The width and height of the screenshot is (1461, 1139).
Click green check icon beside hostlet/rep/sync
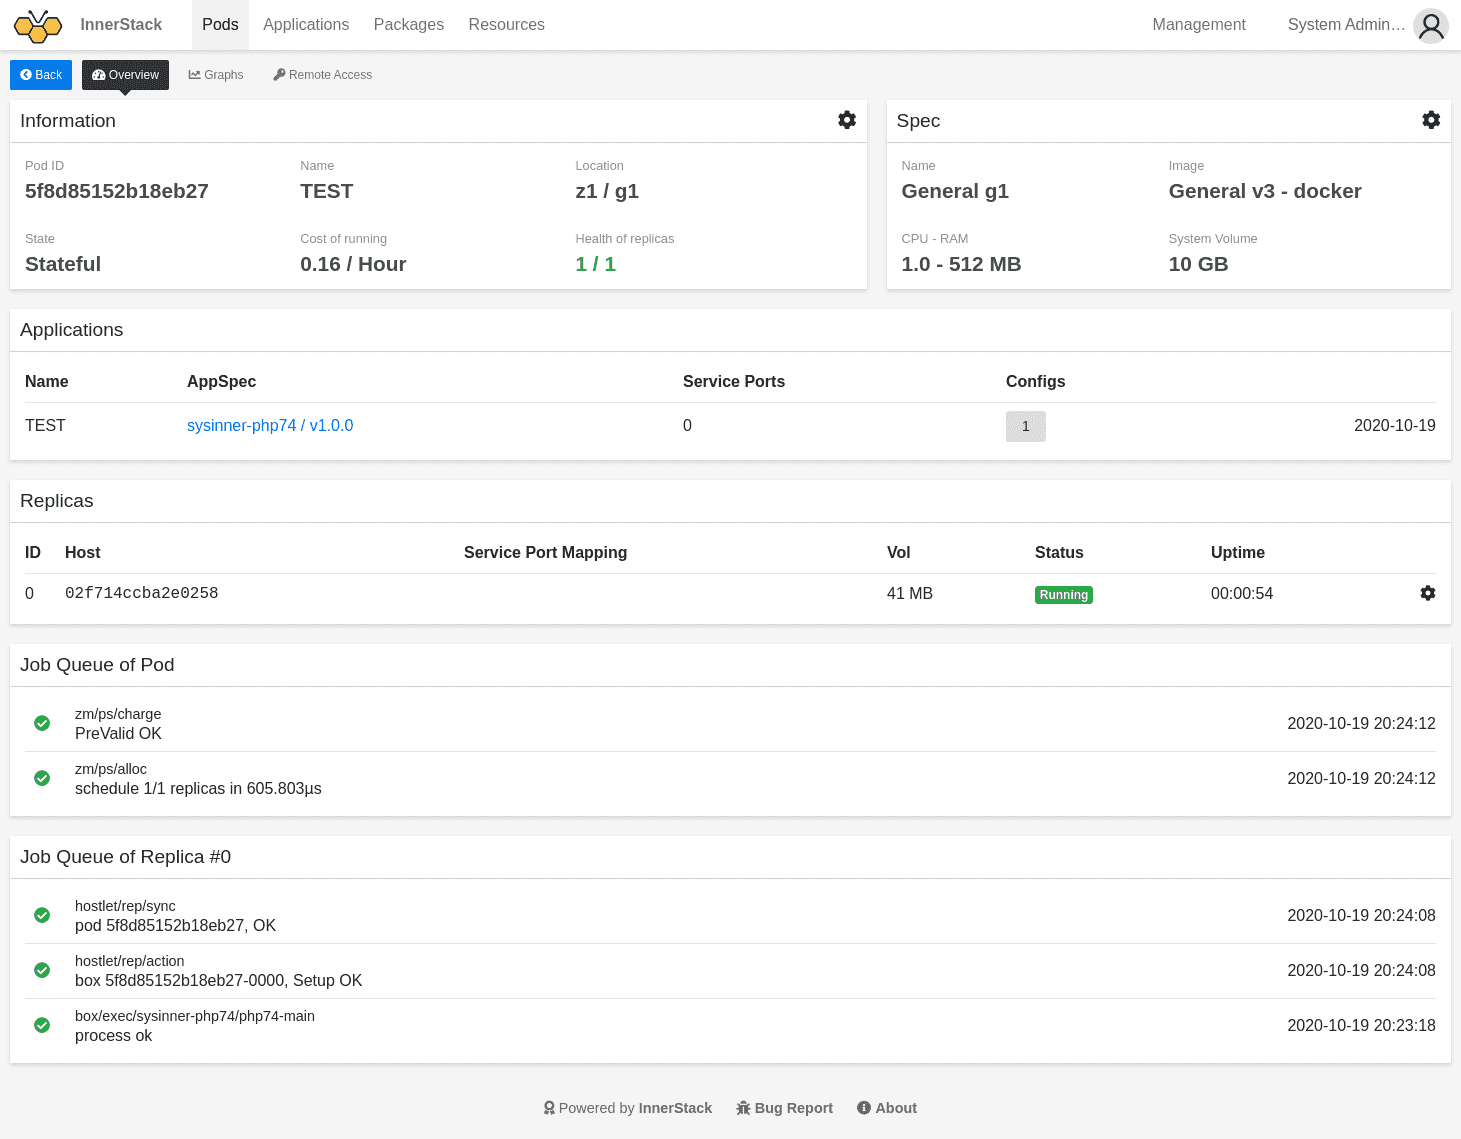pyautogui.click(x=42, y=915)
